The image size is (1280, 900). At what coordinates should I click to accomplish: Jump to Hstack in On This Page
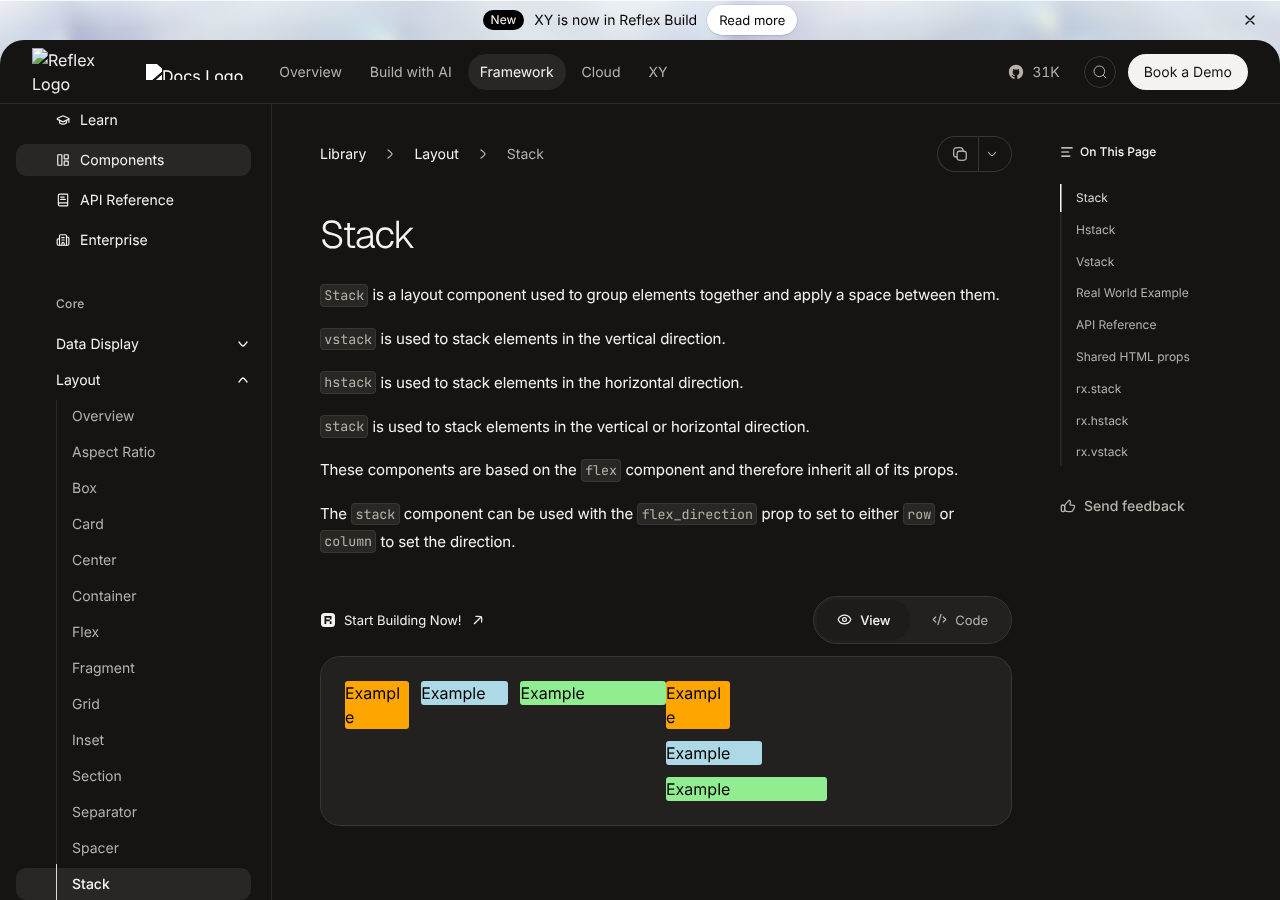click(x=1095, y=230)
